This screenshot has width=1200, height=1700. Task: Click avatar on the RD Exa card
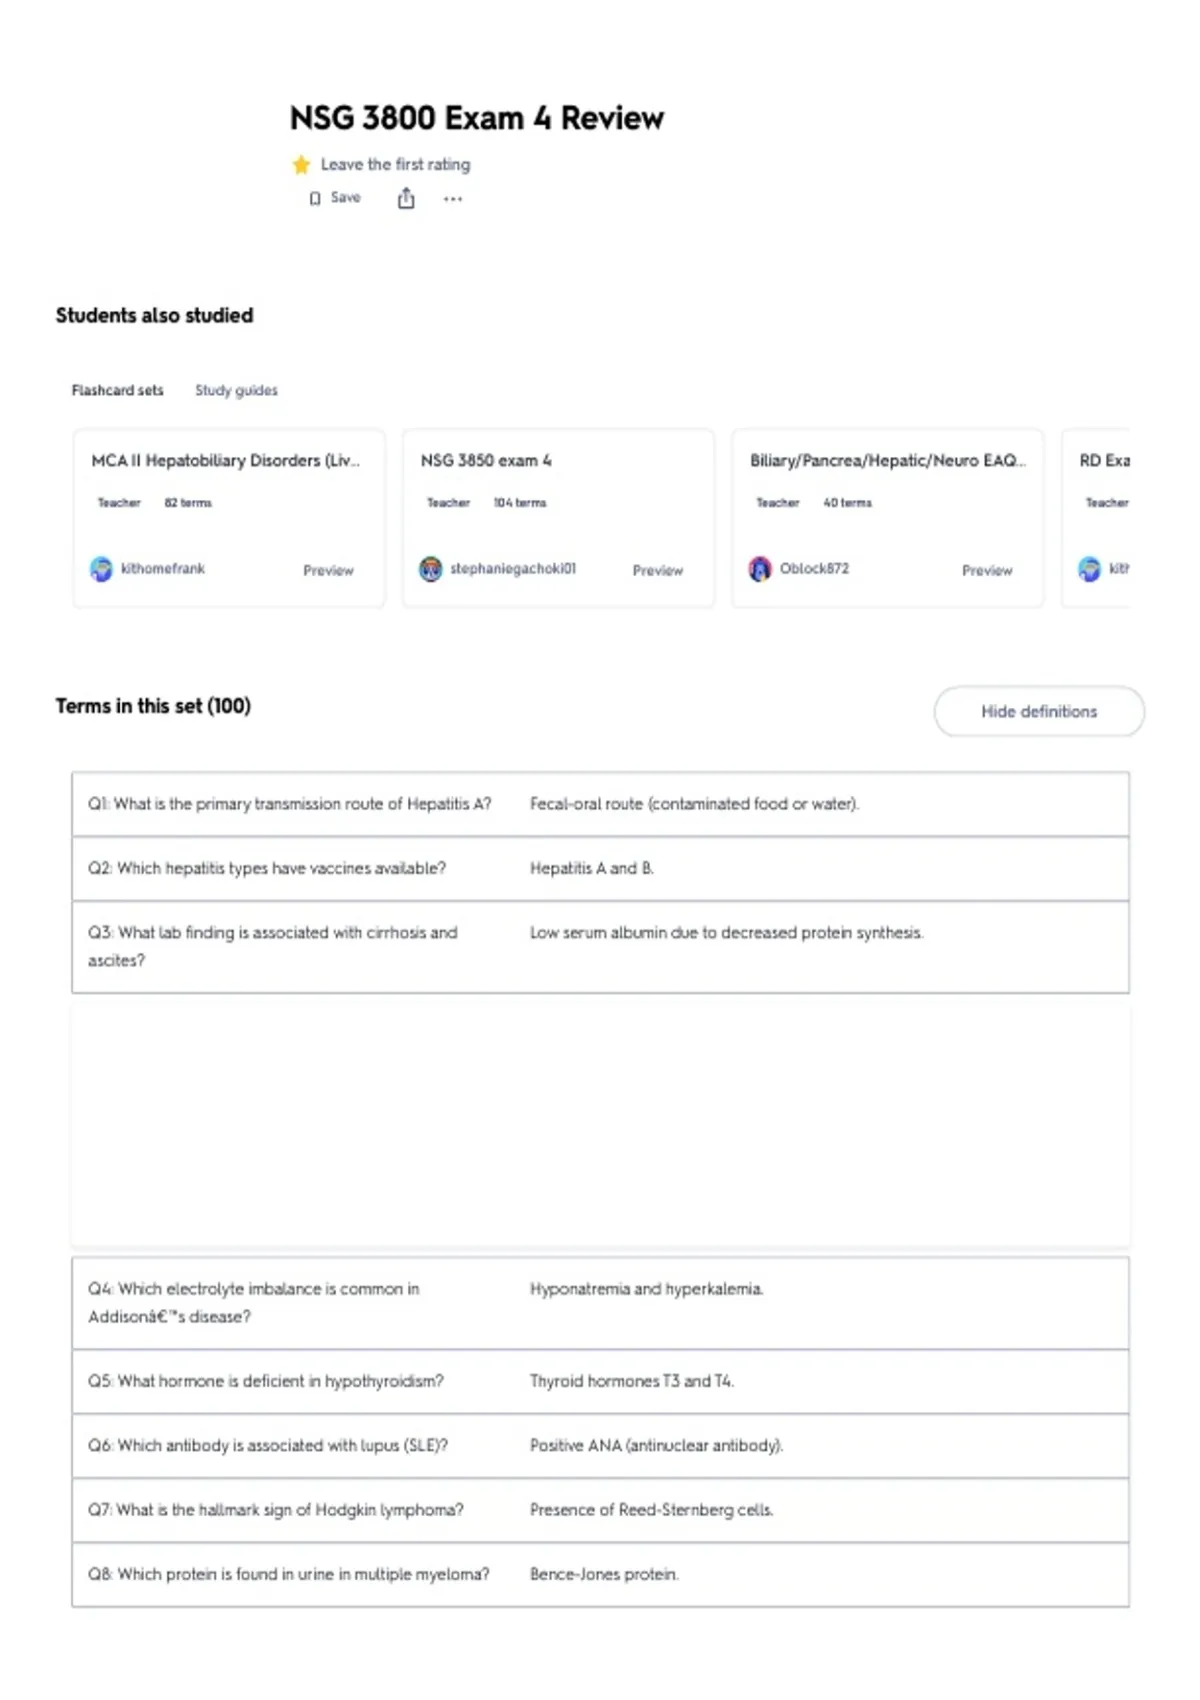[1089, 569]
